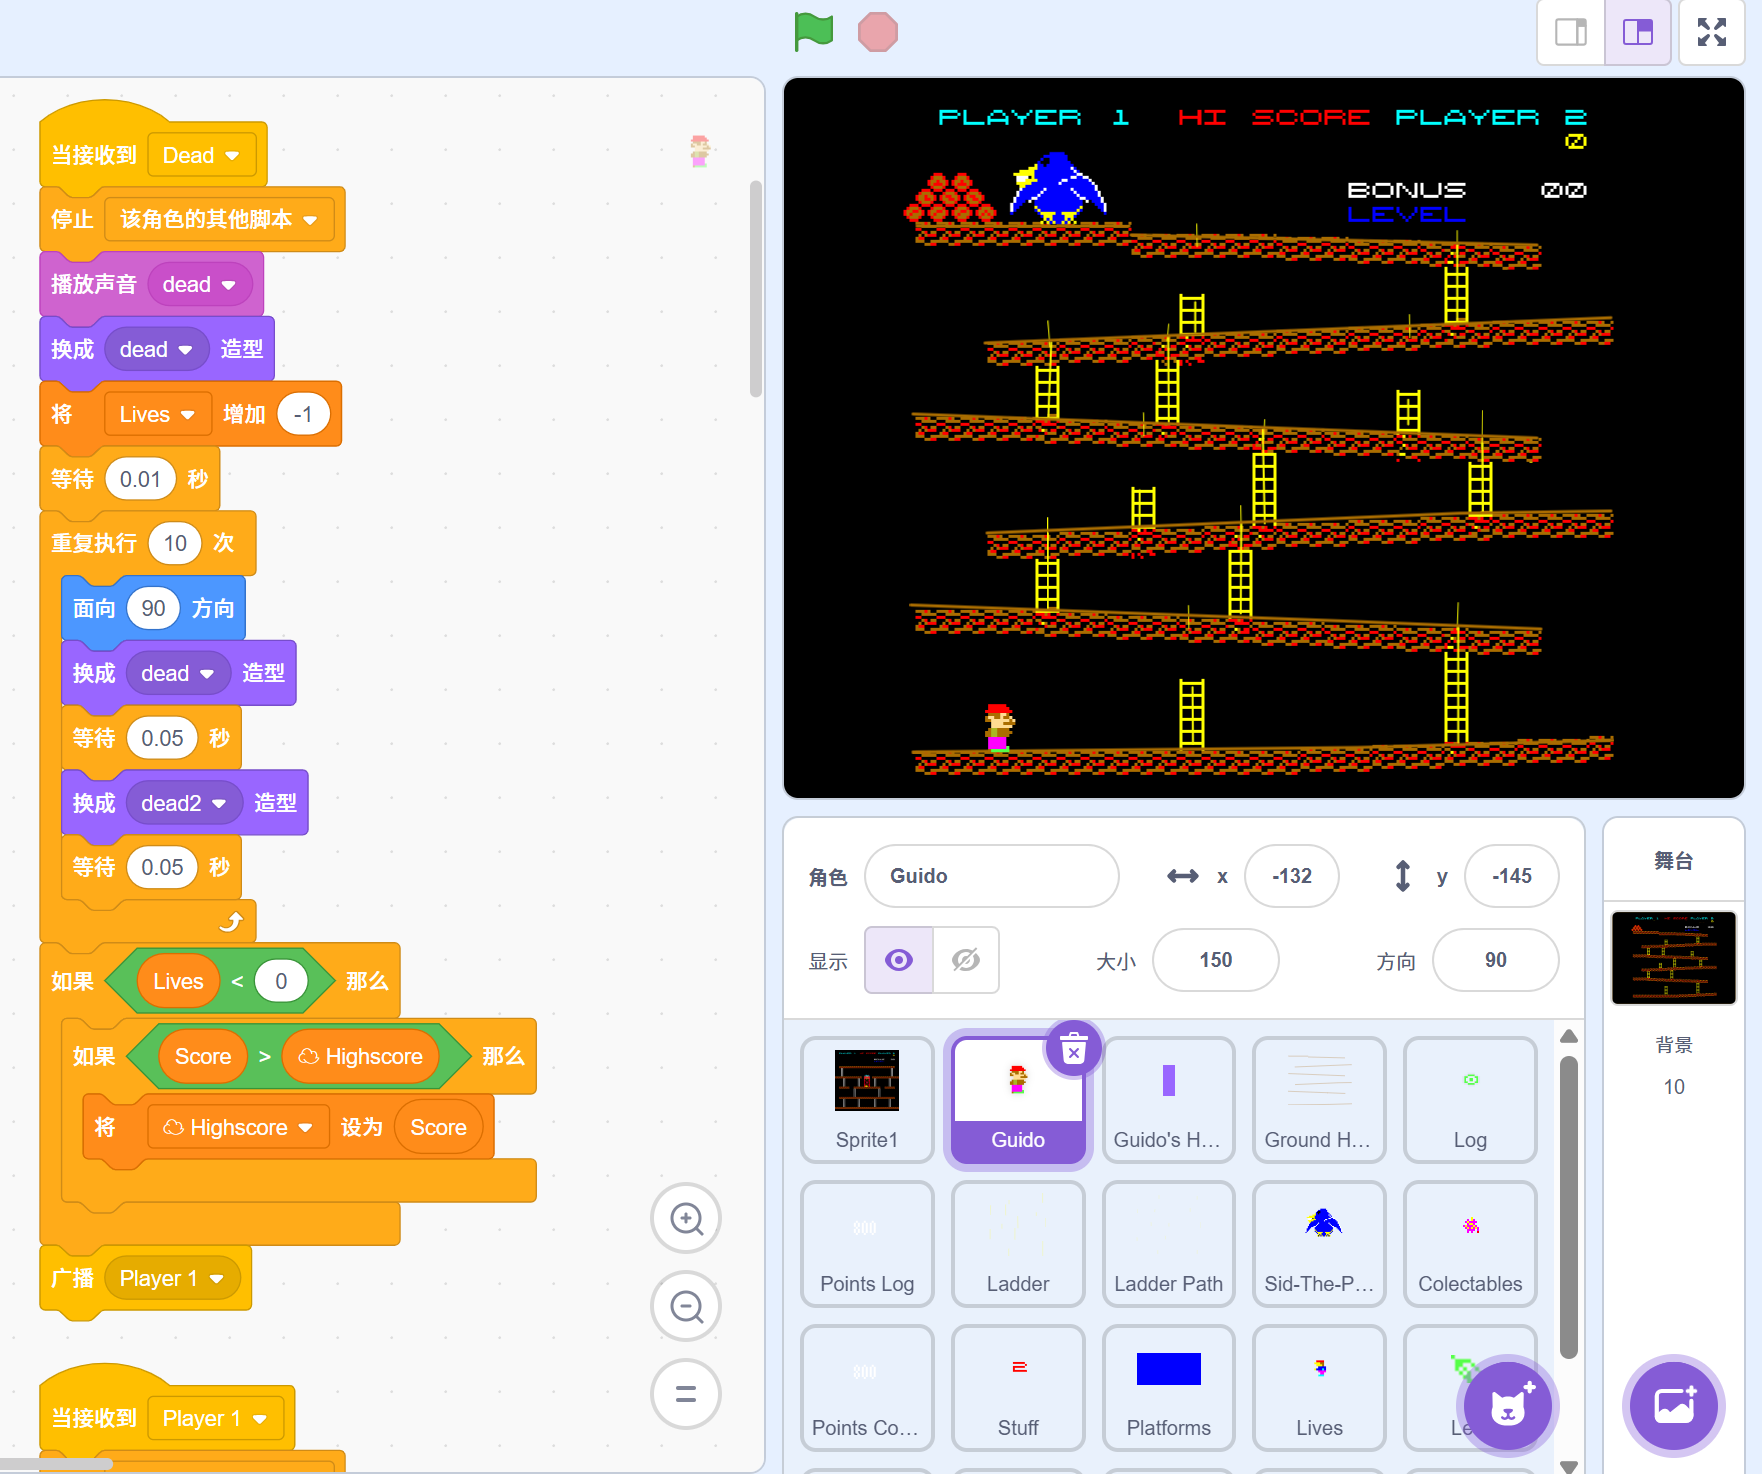Click the sprite list vertical scrollbar
Image resolution: width=1762 pixels, height=1474 pixels.
tap(1568, 1200)
